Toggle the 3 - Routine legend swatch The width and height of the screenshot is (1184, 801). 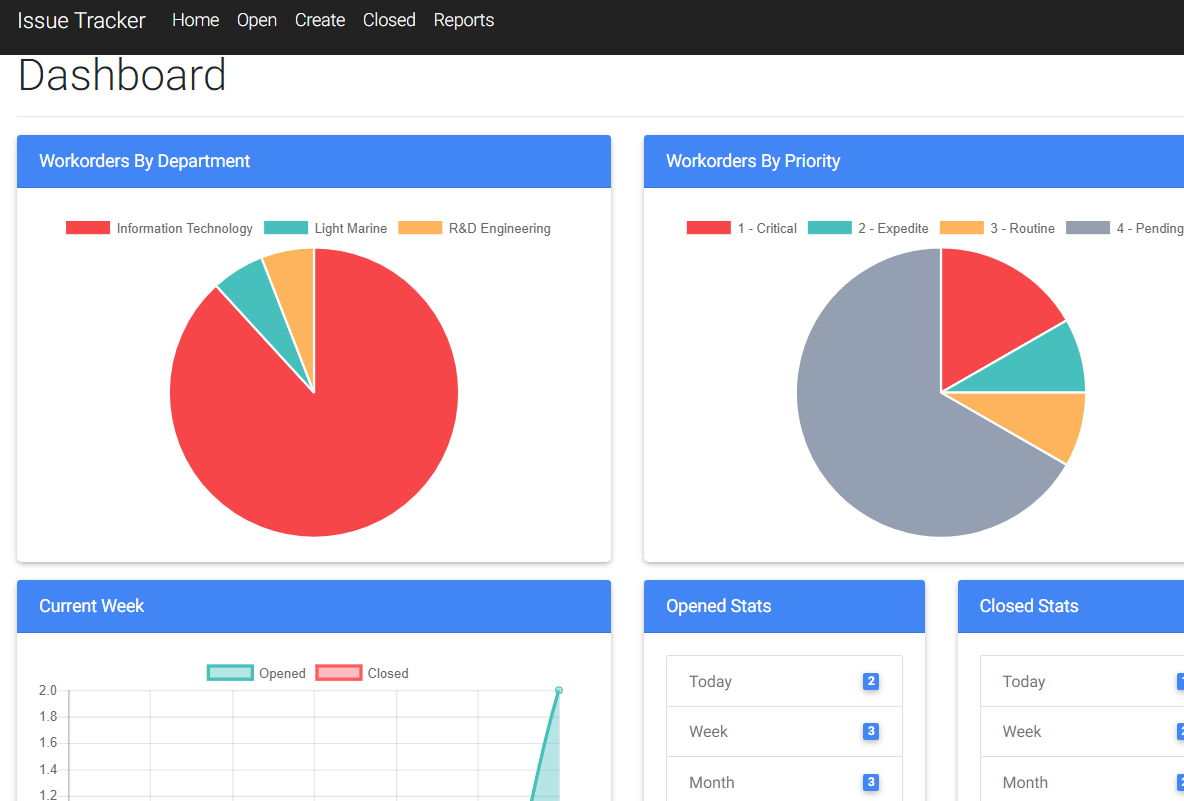[x=962, y=228]
